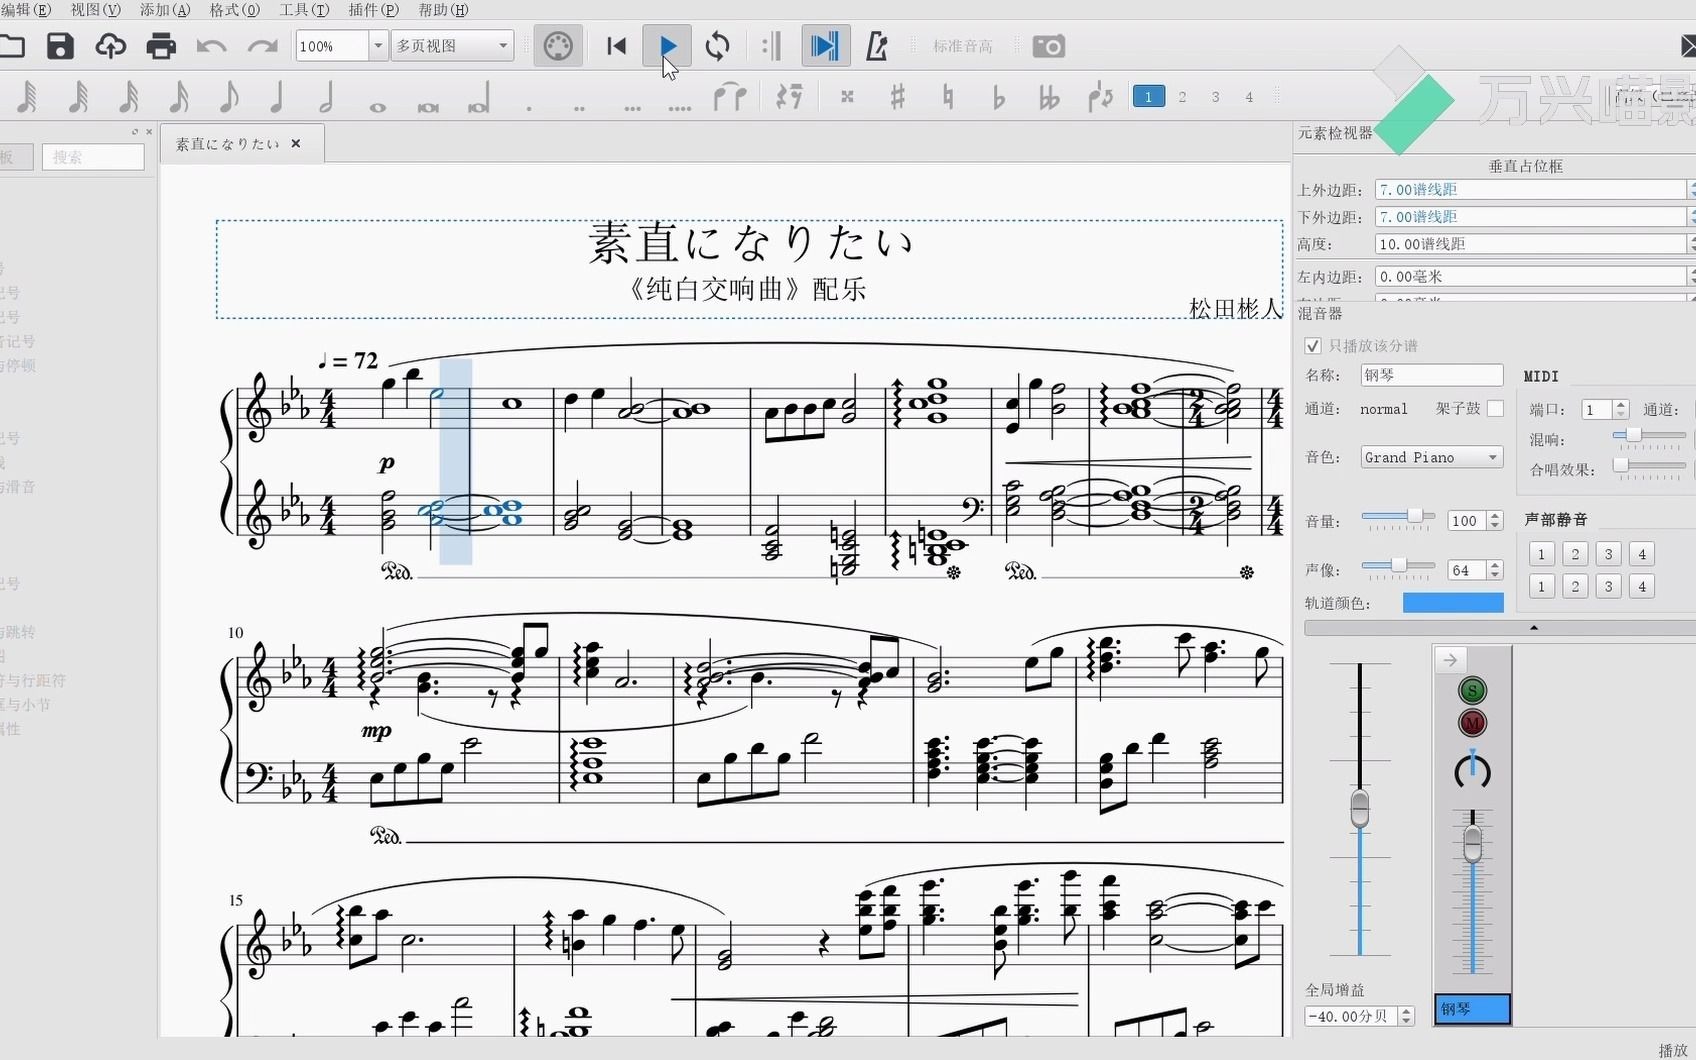Add a triple augmentation dot

point(632,107)
